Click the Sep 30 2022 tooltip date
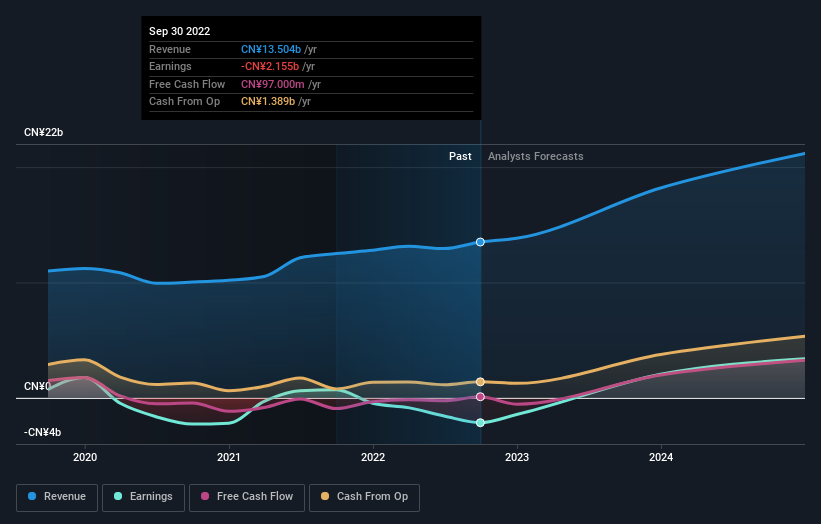Viewport: 821px width, 524px height. tap(180, 31)
